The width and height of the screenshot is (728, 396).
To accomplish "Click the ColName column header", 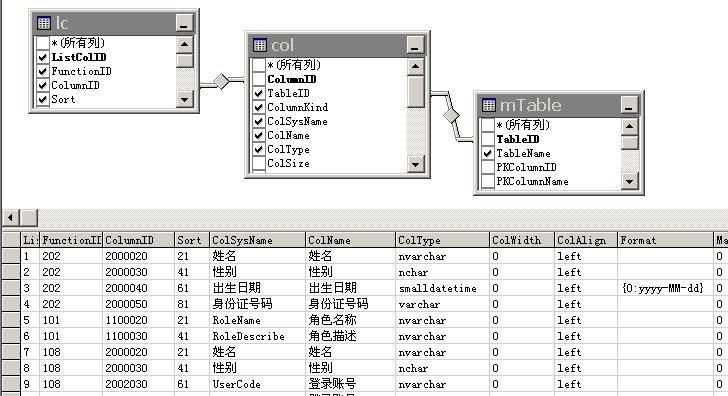I will [351, 240].
